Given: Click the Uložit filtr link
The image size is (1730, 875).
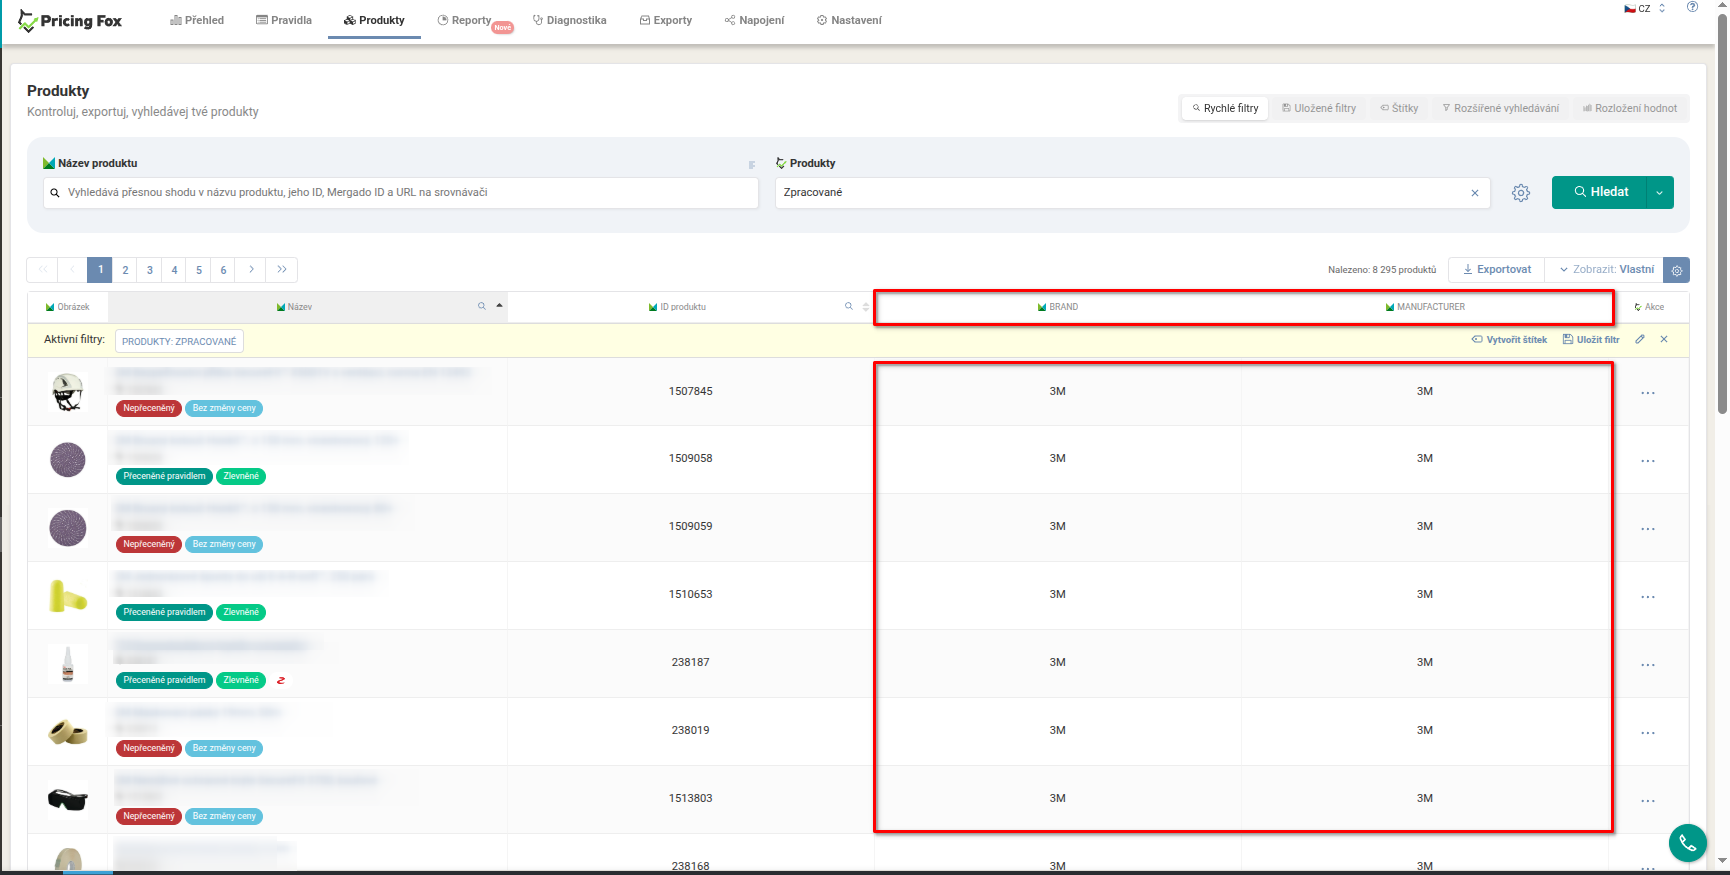Looking at the screenshot, I should point(1591,340).
